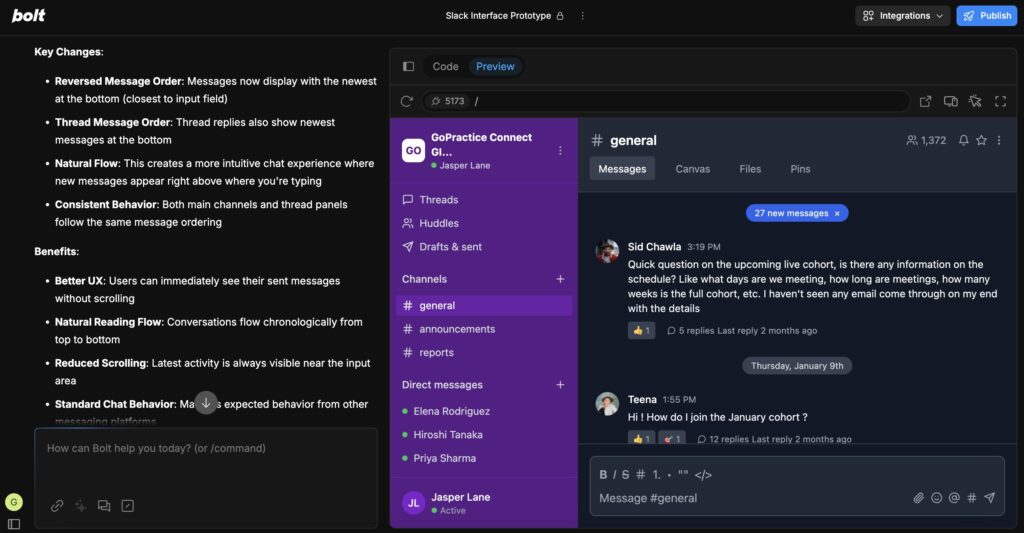Click Sid Chawla's avatar

pyautogui.click(x=607, y=251)
